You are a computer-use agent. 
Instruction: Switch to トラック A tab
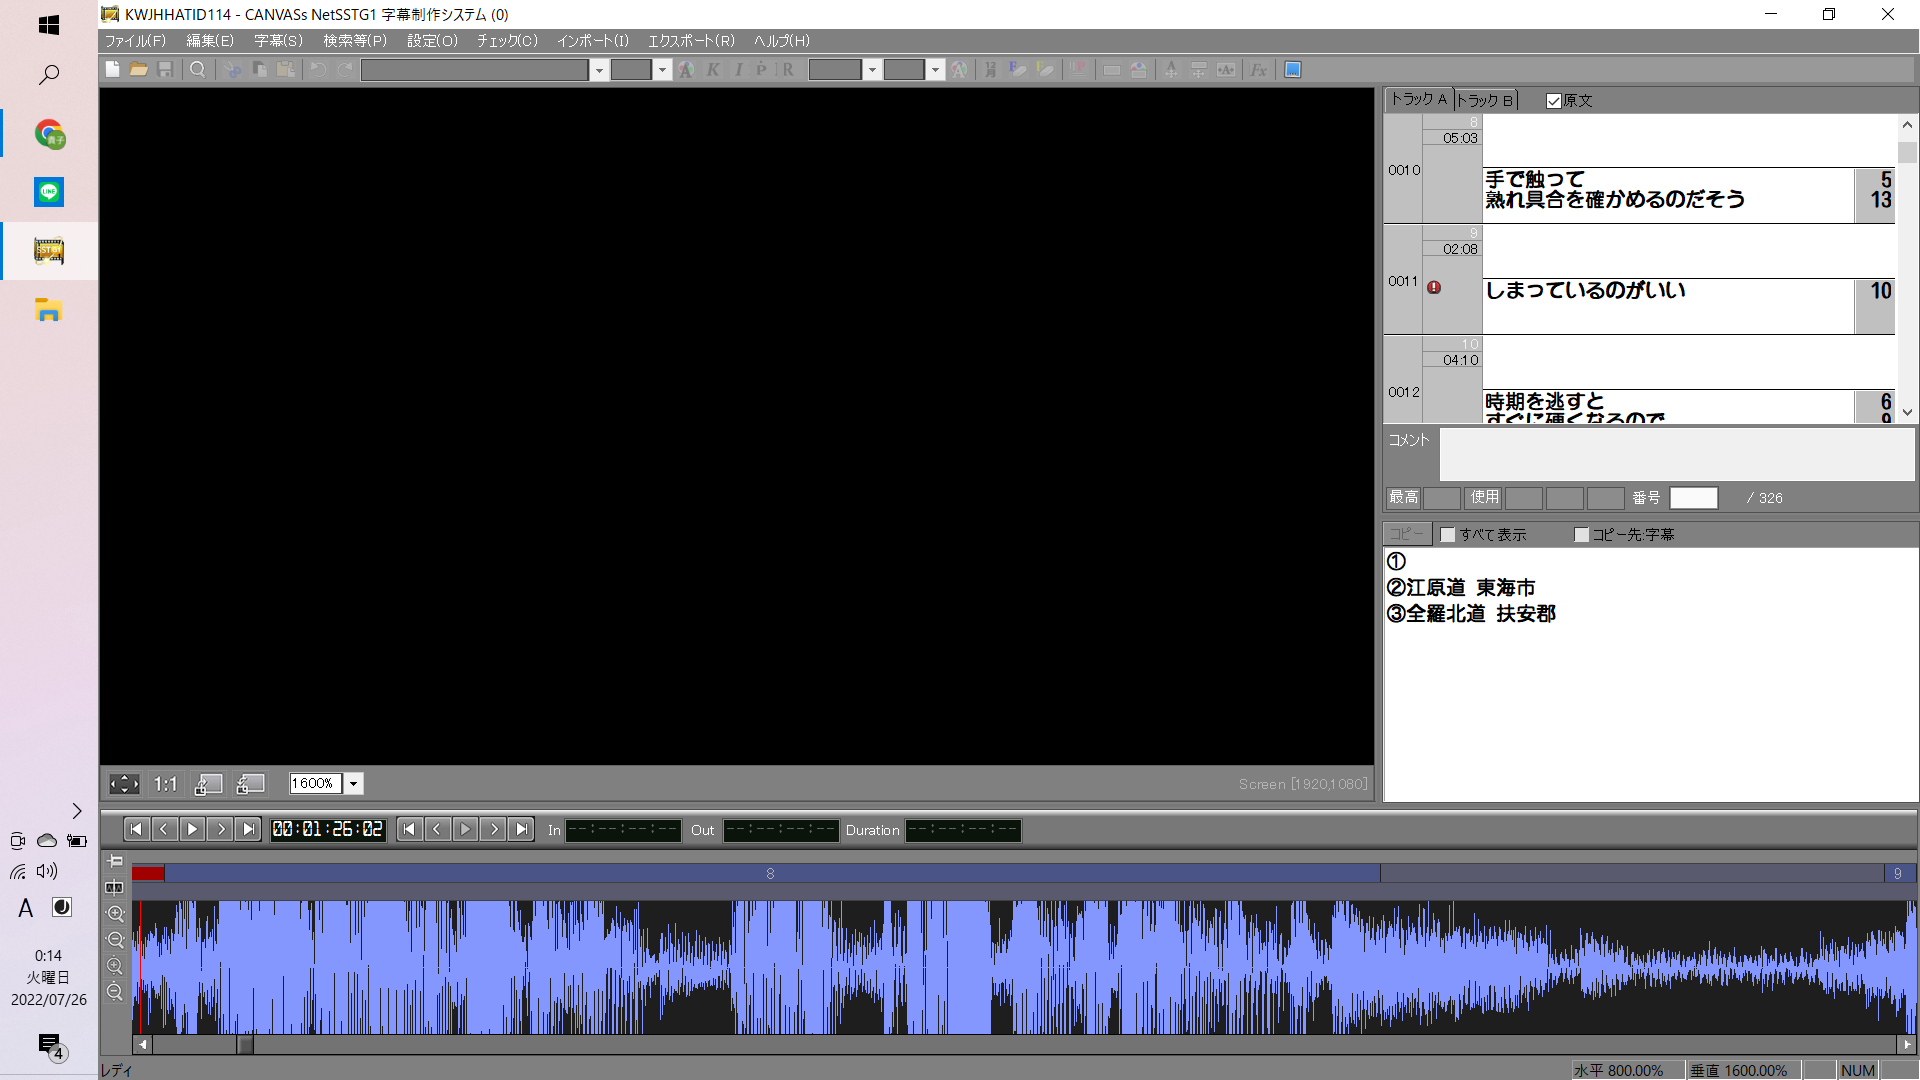pos(1419,99)
